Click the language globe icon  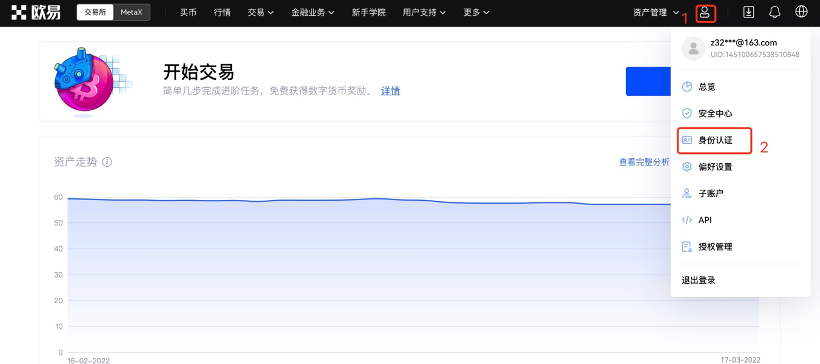[801, 12]
